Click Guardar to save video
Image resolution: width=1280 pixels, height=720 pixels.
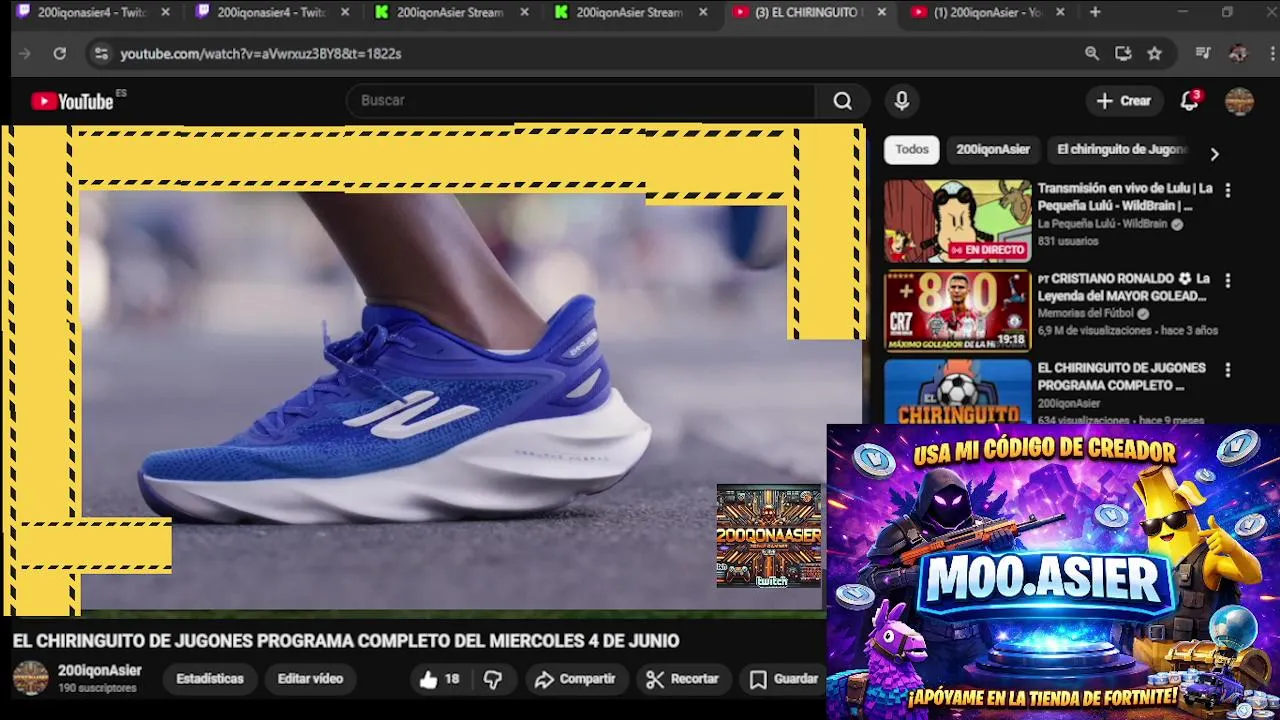click(x=785, y=680)
